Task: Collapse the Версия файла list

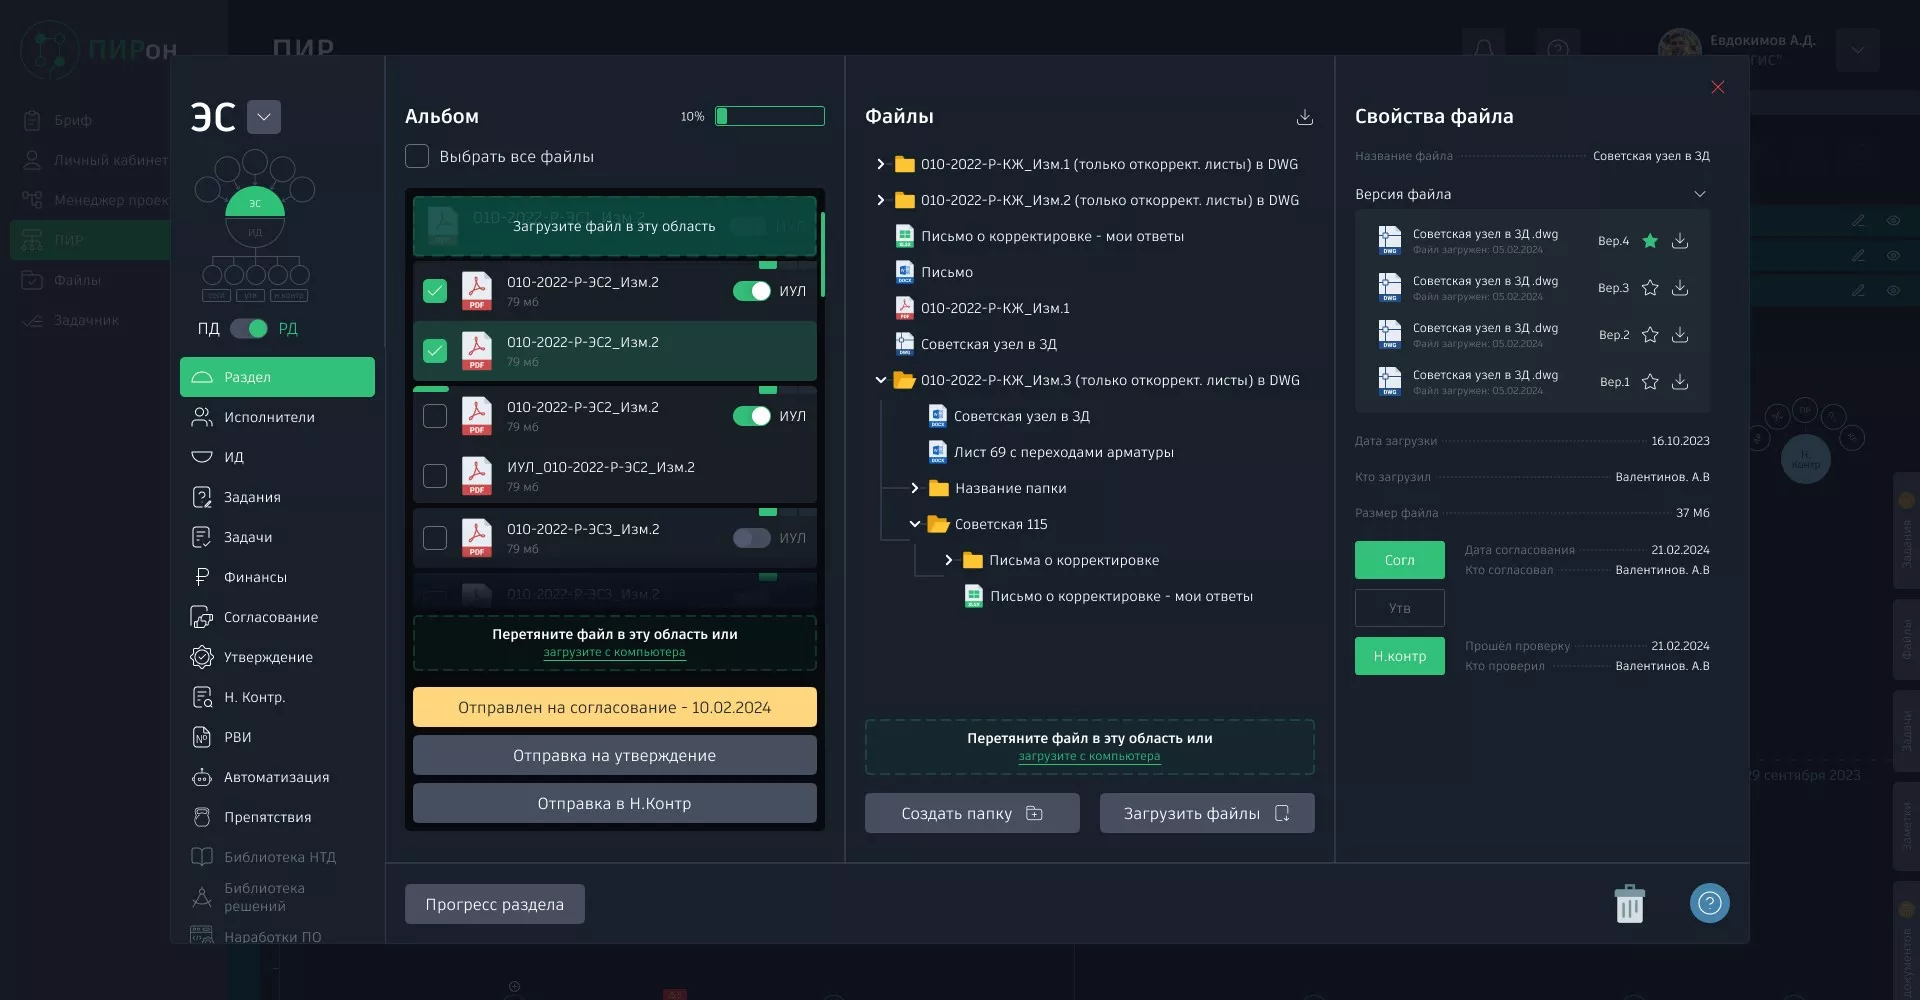Action: [1699, 194]
